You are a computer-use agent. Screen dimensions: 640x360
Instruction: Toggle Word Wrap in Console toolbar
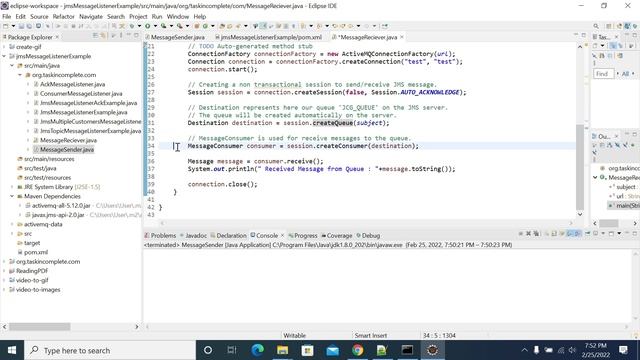(x=562, y=233)
